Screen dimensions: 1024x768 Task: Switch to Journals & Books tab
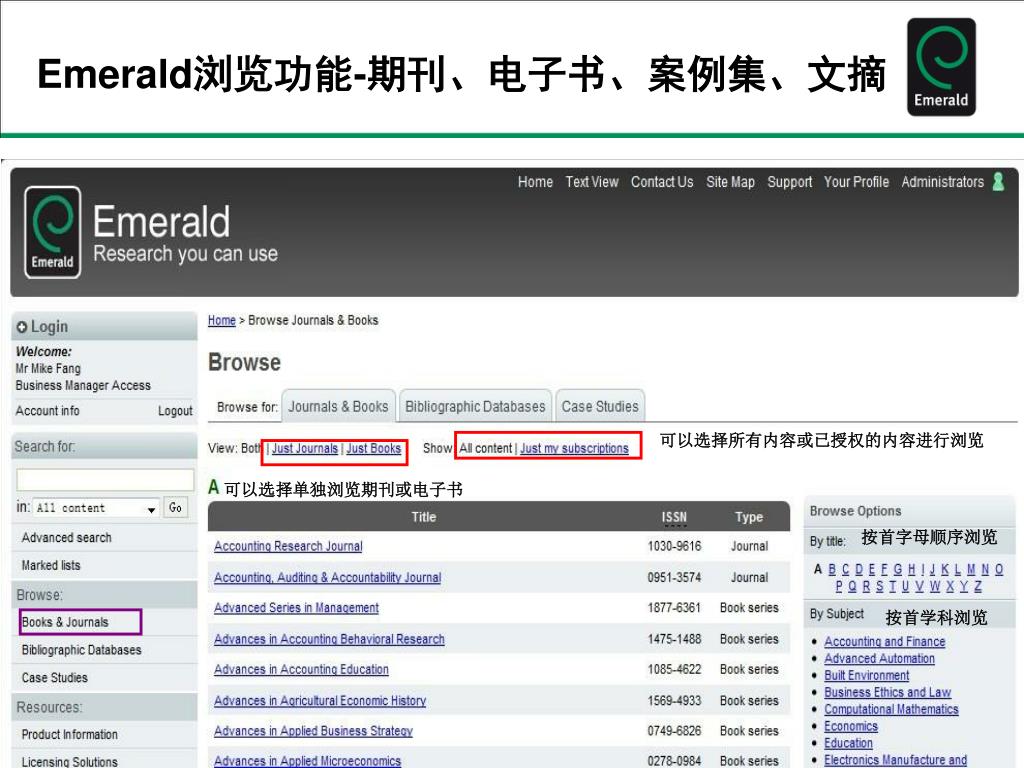click(338, 406)
